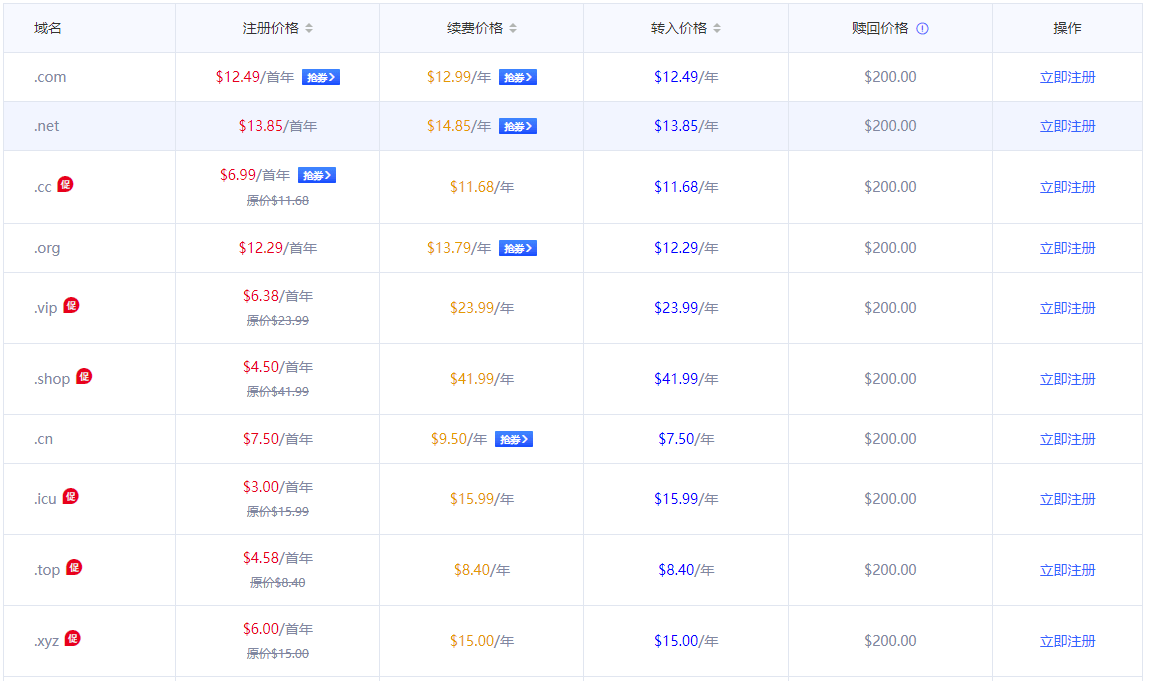1150x681 pixels.
Task: Click the 操作 column header
Action: point(1067,28)
